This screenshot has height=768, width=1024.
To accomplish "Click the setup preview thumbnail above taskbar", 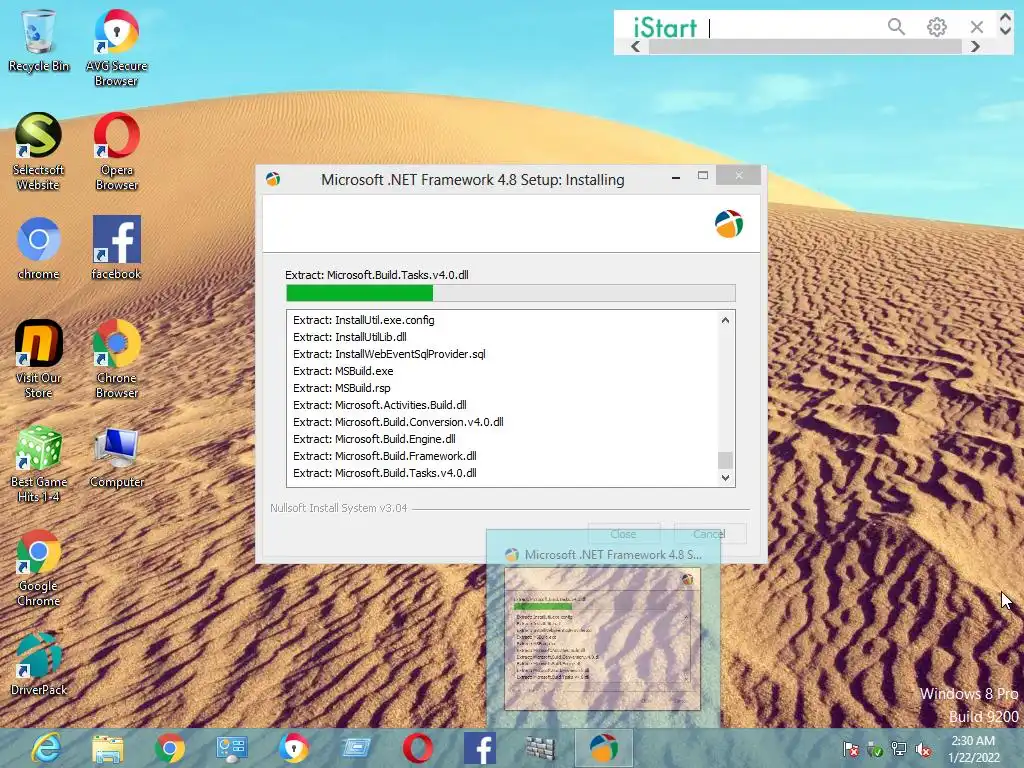I will (602, 639).
